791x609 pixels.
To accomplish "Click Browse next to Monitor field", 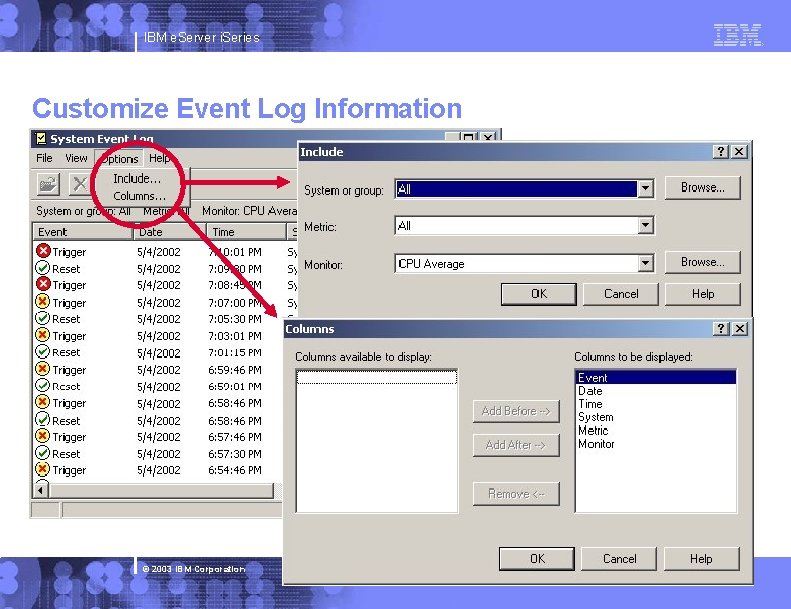I will click(703, 262).
